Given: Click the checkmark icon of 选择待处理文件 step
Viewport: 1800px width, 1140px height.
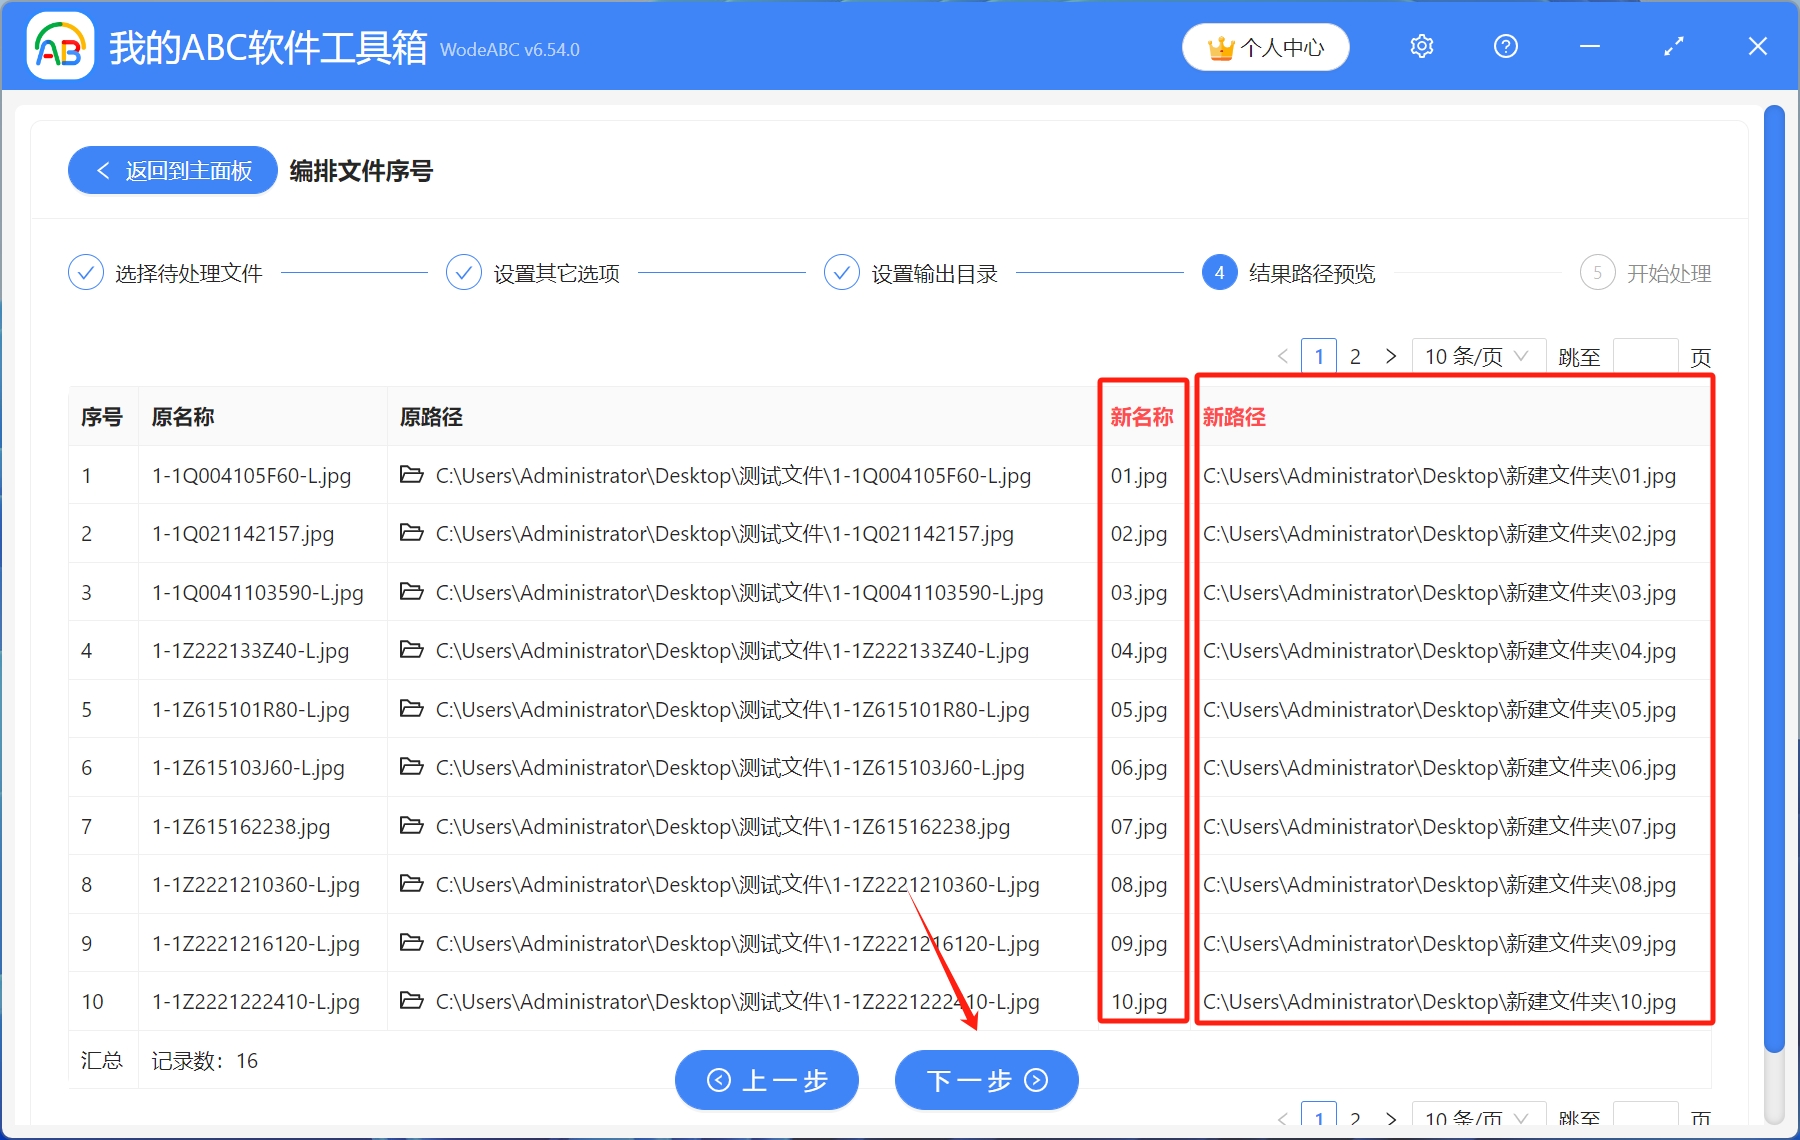Looking at the screenshot, I should 85,271.
